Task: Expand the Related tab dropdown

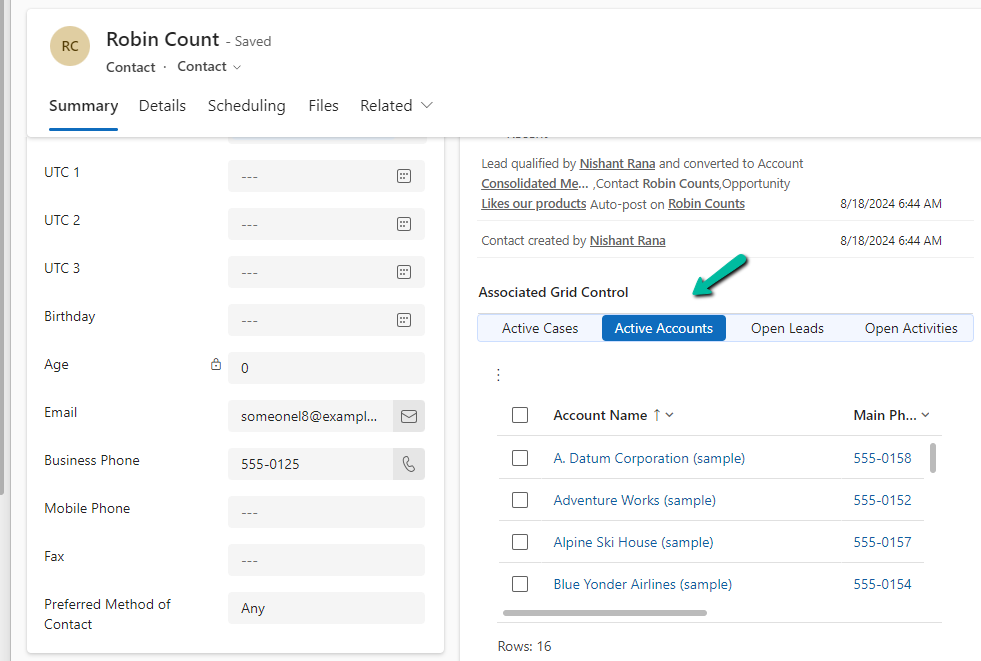Action: pyautogui.click(x=427, y=105)
